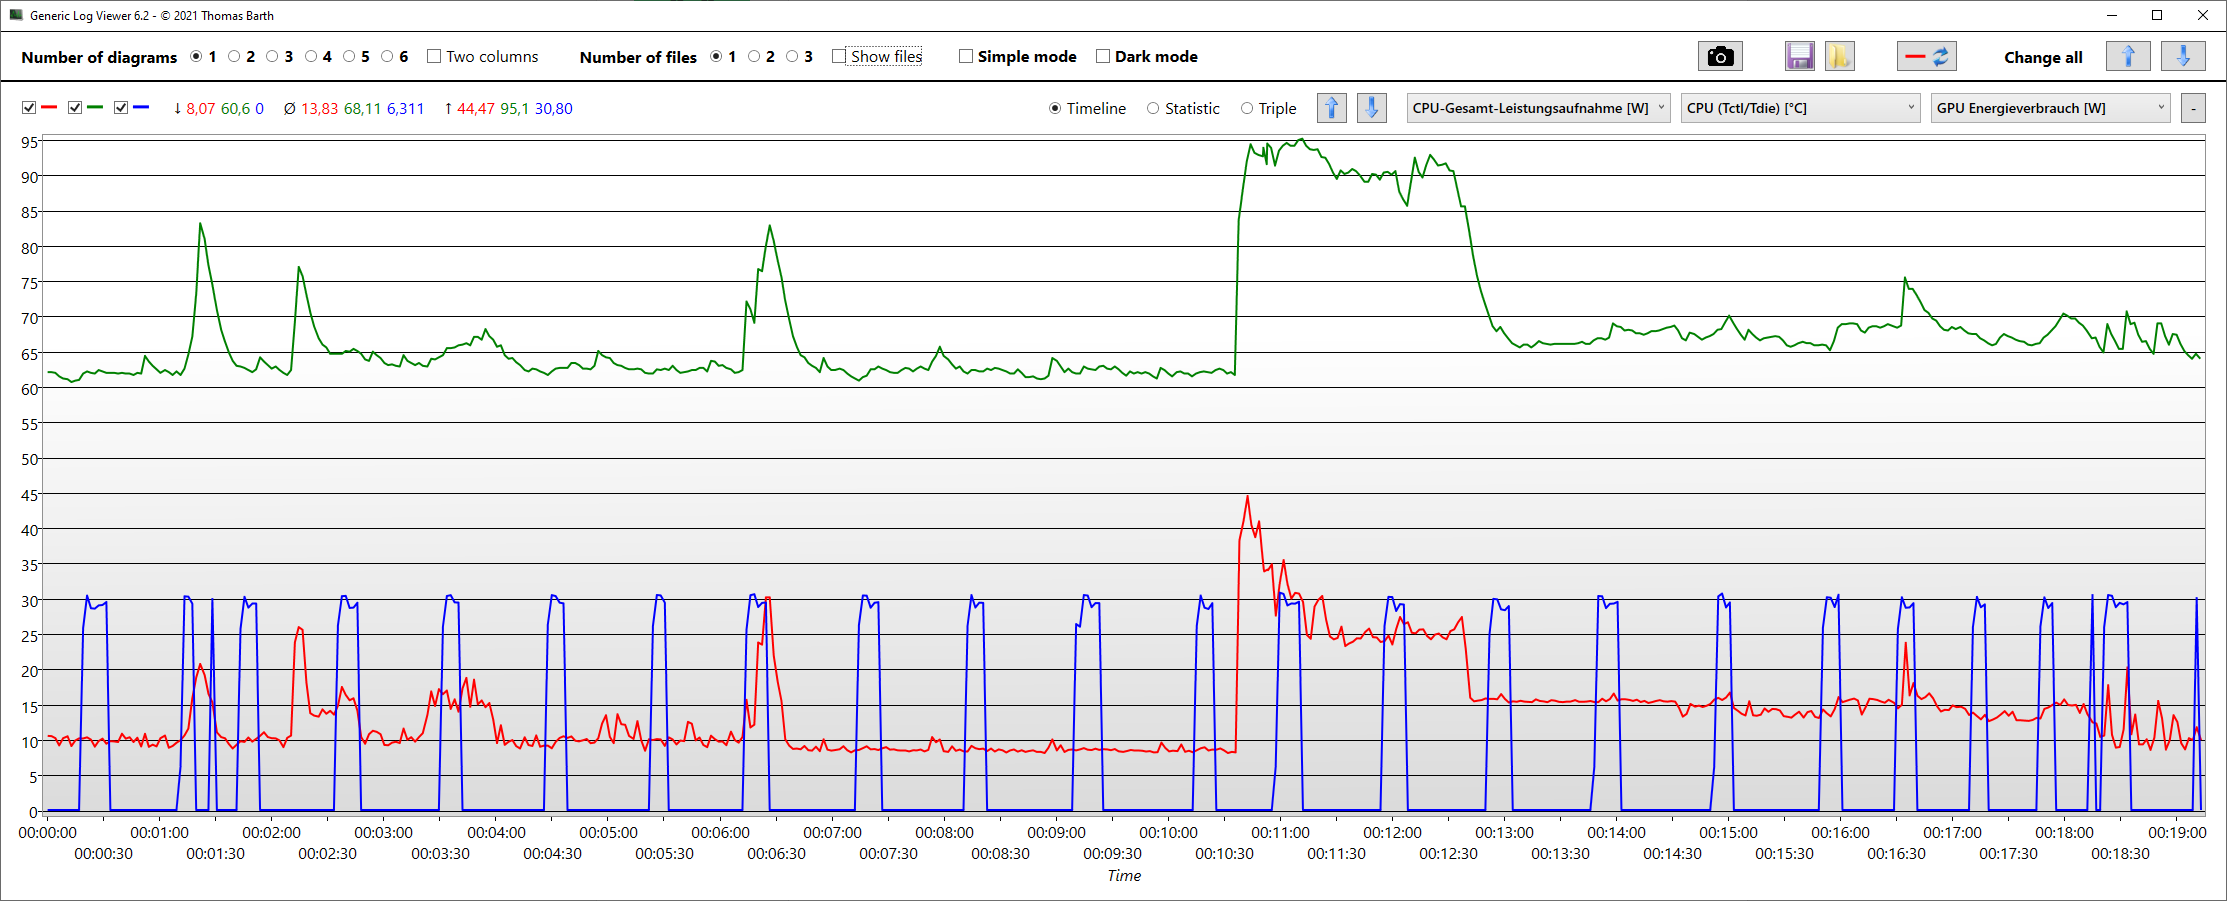
Task: Maximize the Generic Log Viewer window
Action: coord(2157,15)
